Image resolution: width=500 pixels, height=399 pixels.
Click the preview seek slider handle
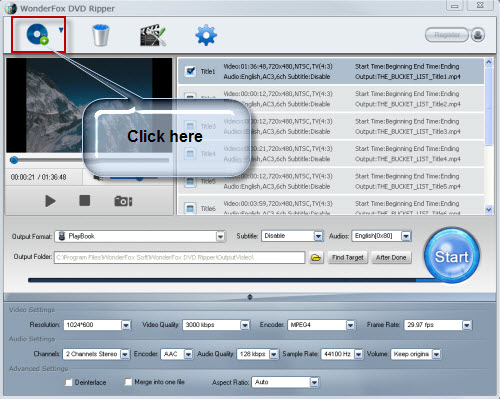14,160
